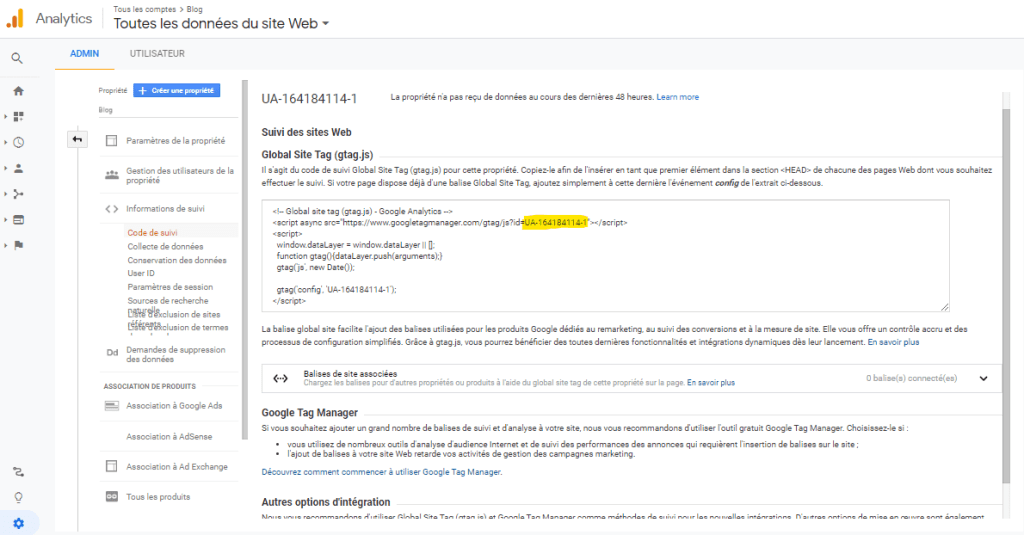Select Code de suivi submenu item

pyautogui.click(x=152, y=233)
